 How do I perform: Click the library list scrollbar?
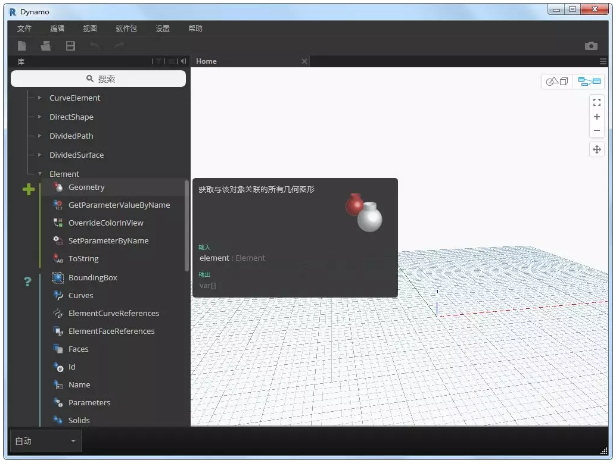point(187,226)
